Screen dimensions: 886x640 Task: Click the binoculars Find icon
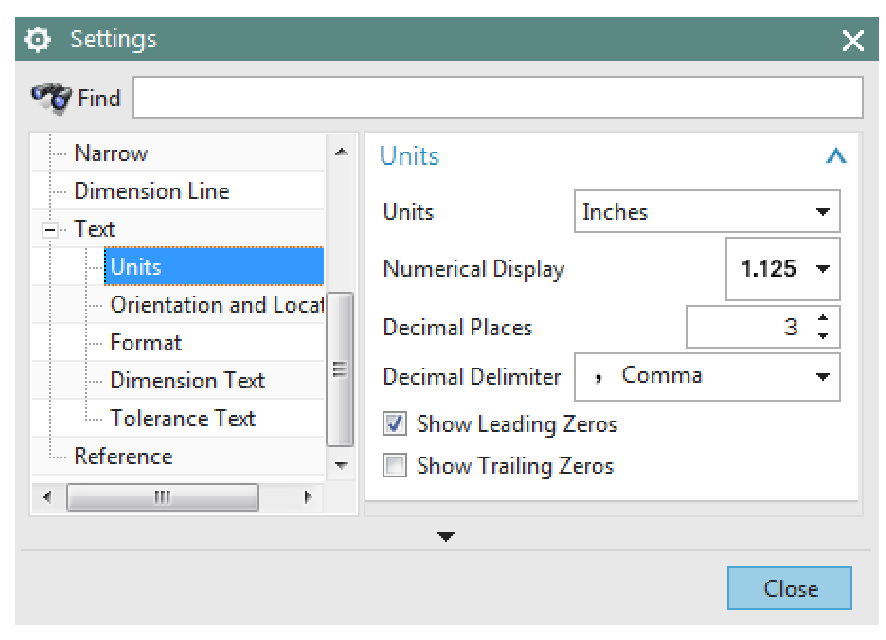tap(51, 98)
